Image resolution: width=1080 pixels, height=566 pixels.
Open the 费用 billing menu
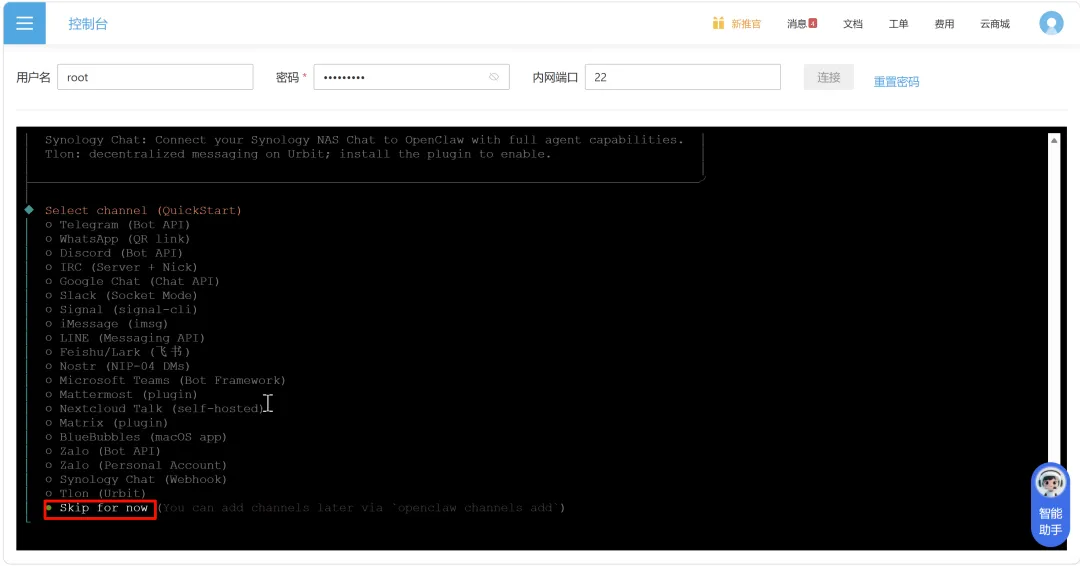click(x=944, y=23)
